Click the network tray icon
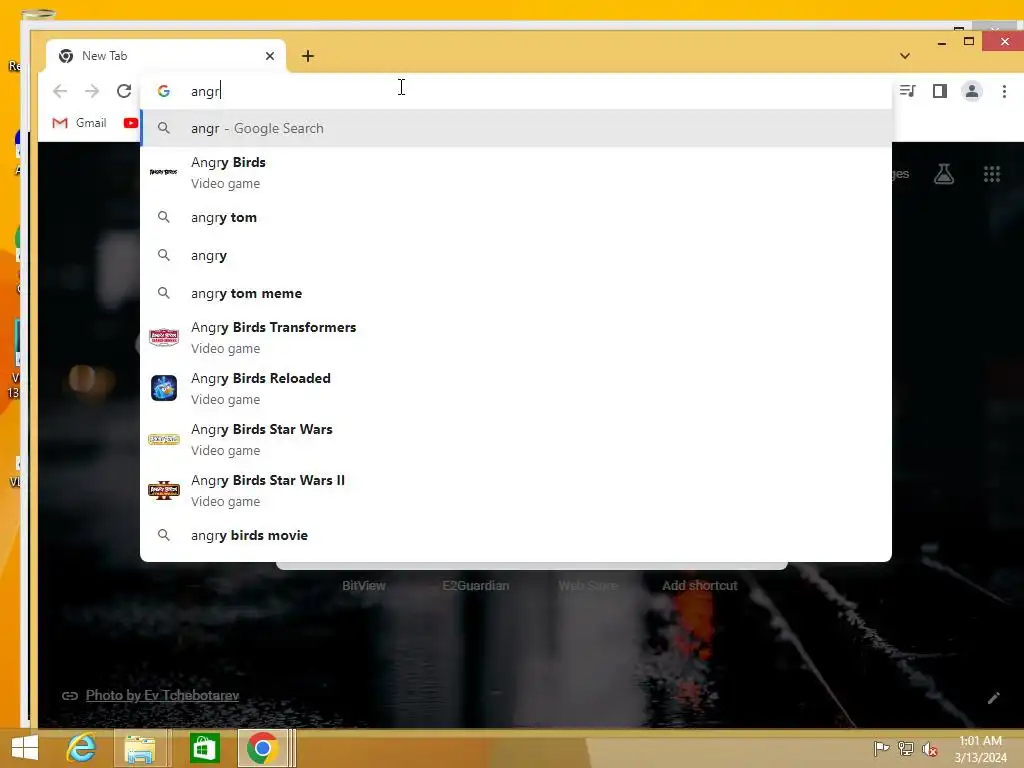 coord(906,748)
